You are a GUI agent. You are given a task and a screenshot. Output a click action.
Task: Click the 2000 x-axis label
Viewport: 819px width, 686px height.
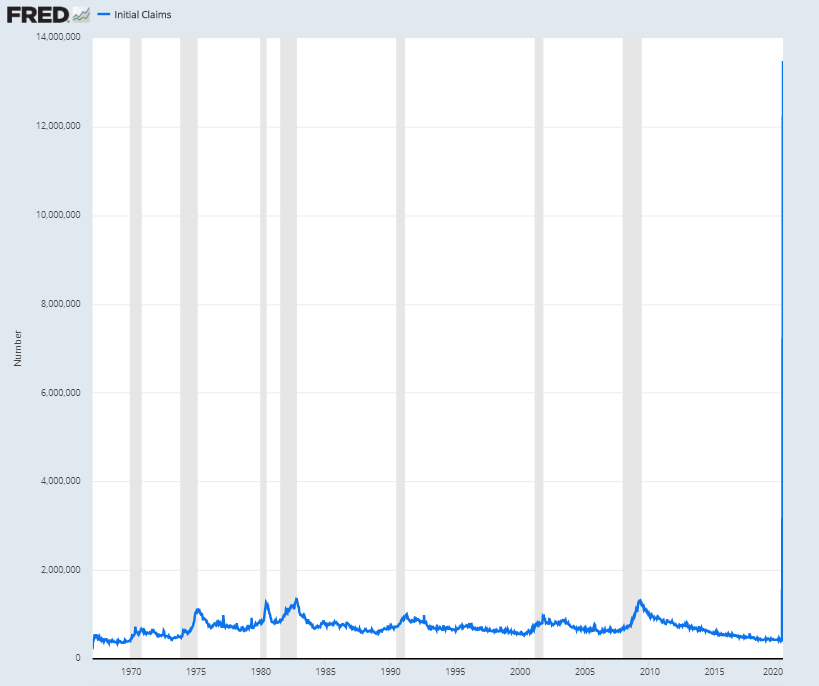click(520, 672)
